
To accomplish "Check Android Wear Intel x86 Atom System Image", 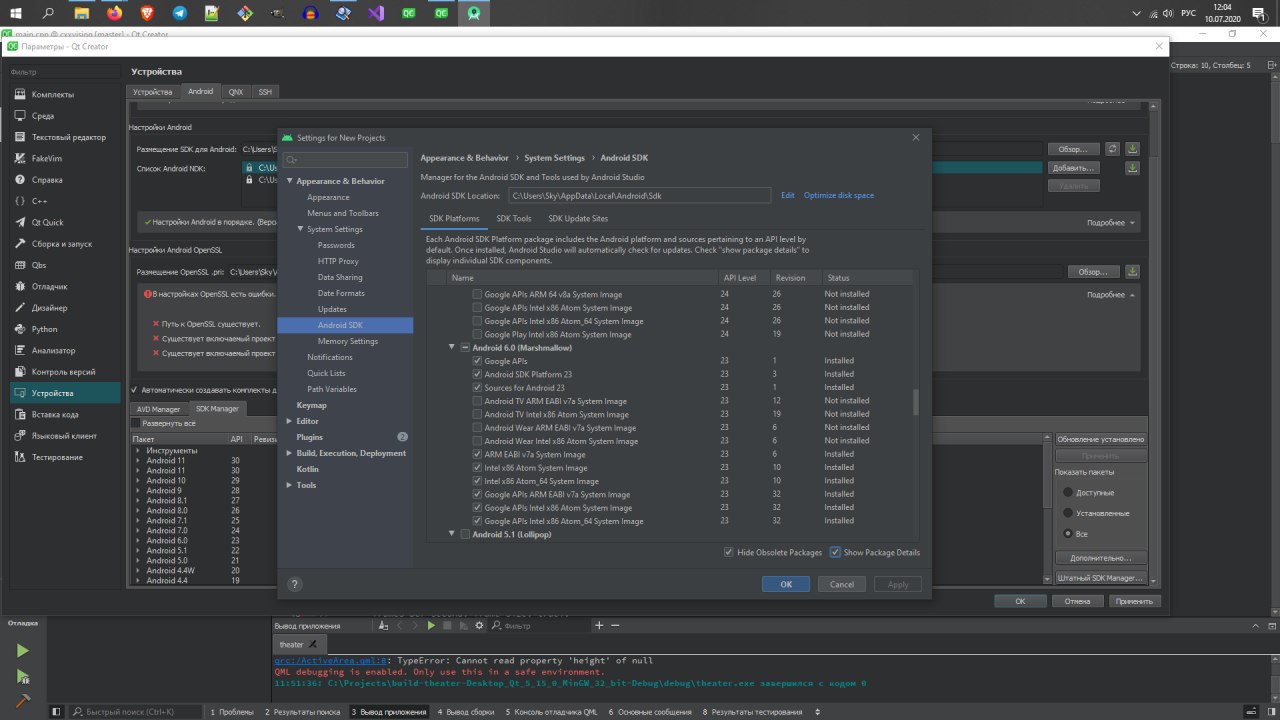I will 477,441.
